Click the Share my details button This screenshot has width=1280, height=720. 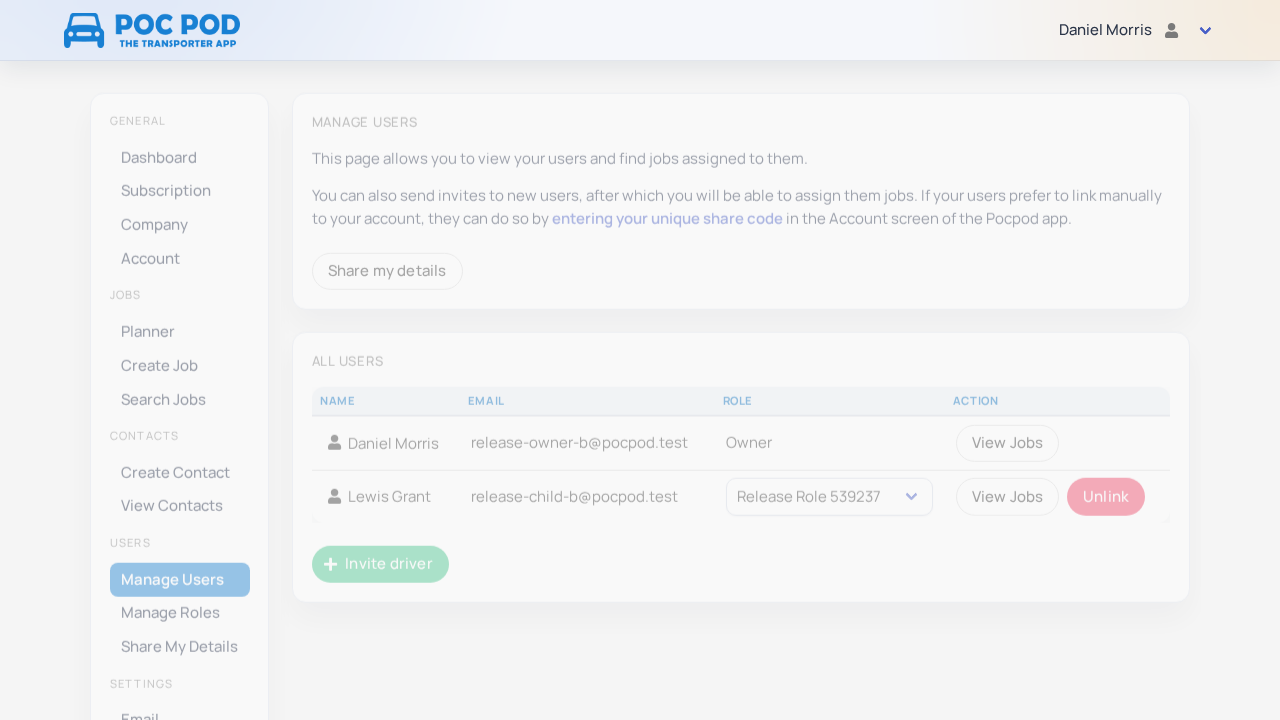(387, 271)
